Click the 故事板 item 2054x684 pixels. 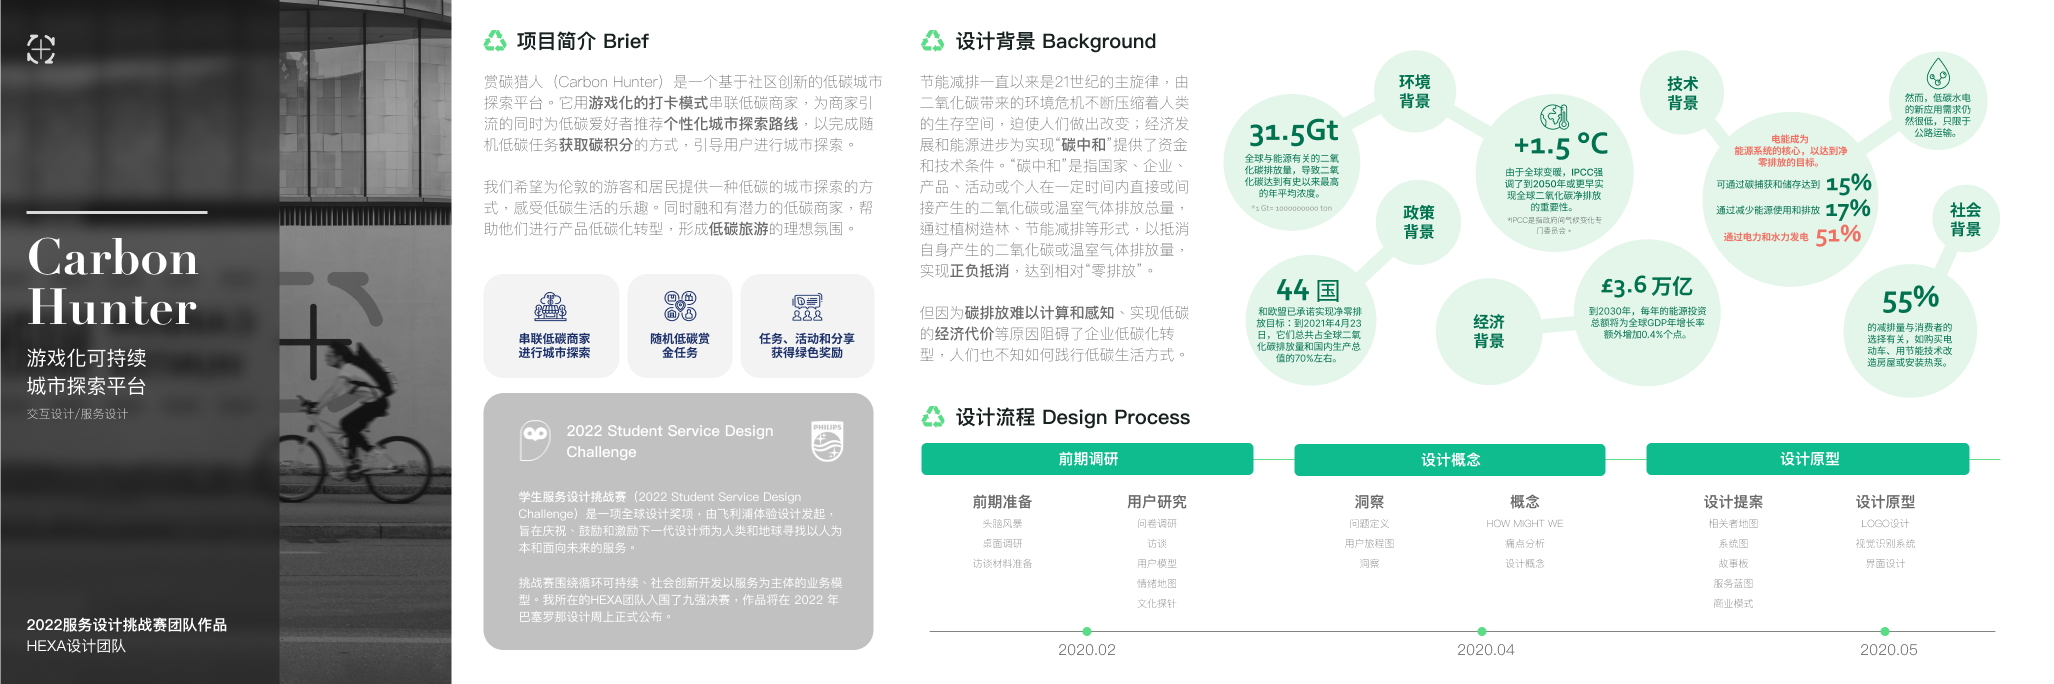tap(1733, 564)
